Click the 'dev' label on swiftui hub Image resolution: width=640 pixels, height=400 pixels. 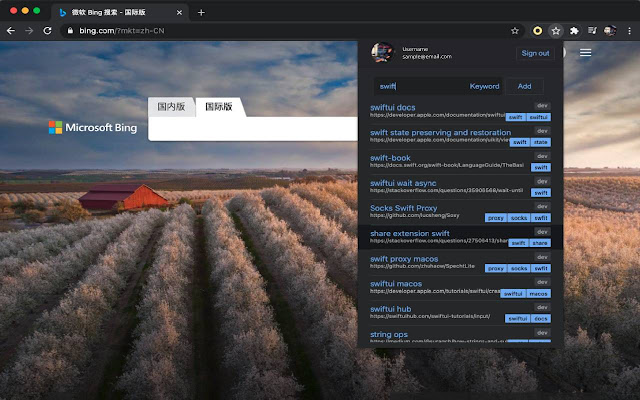point(542,307)
